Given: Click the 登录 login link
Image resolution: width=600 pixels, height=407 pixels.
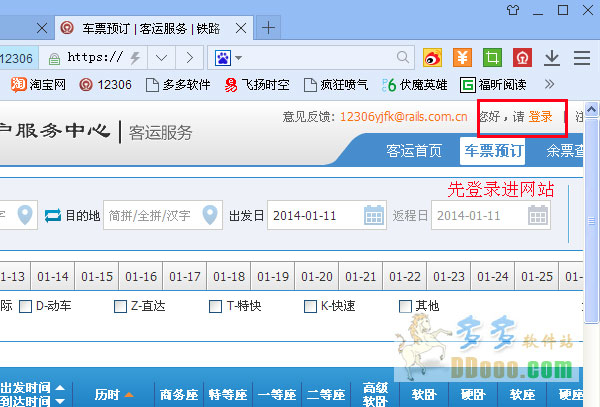Looking at the screenshot, I should (x=540, y=116).
